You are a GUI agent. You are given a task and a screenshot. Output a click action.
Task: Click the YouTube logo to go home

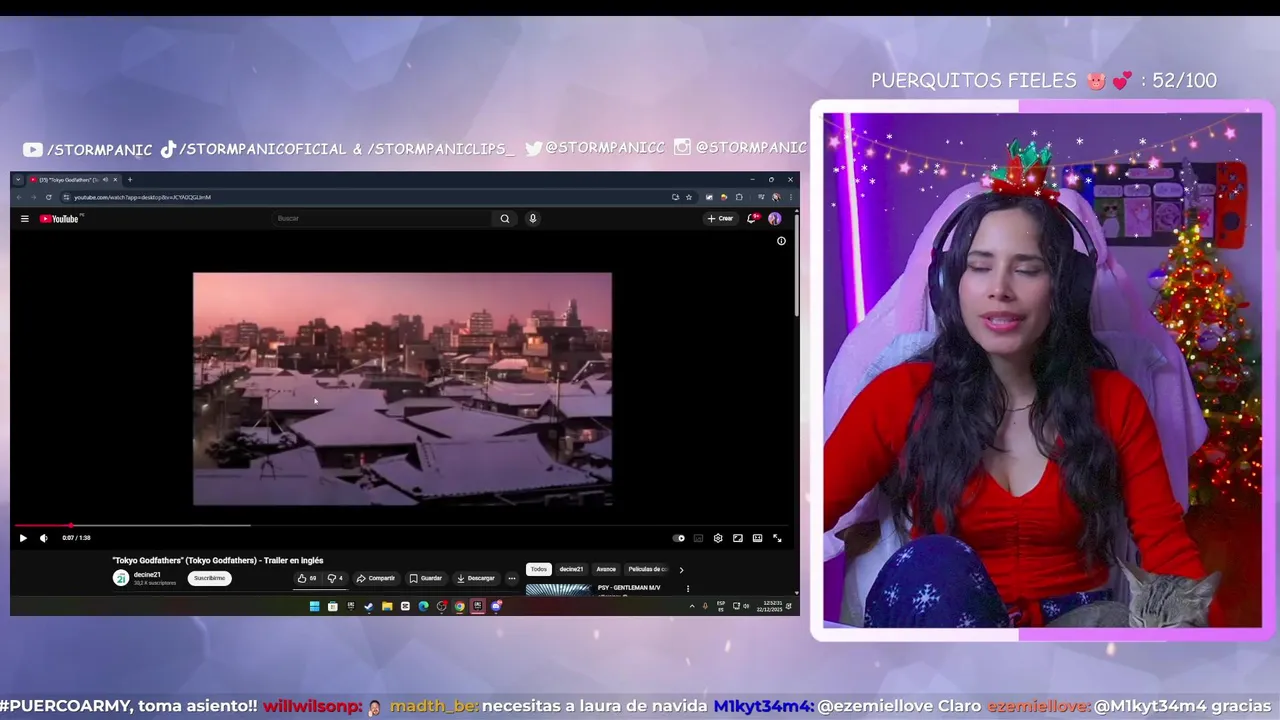click(x=60, y=218)
